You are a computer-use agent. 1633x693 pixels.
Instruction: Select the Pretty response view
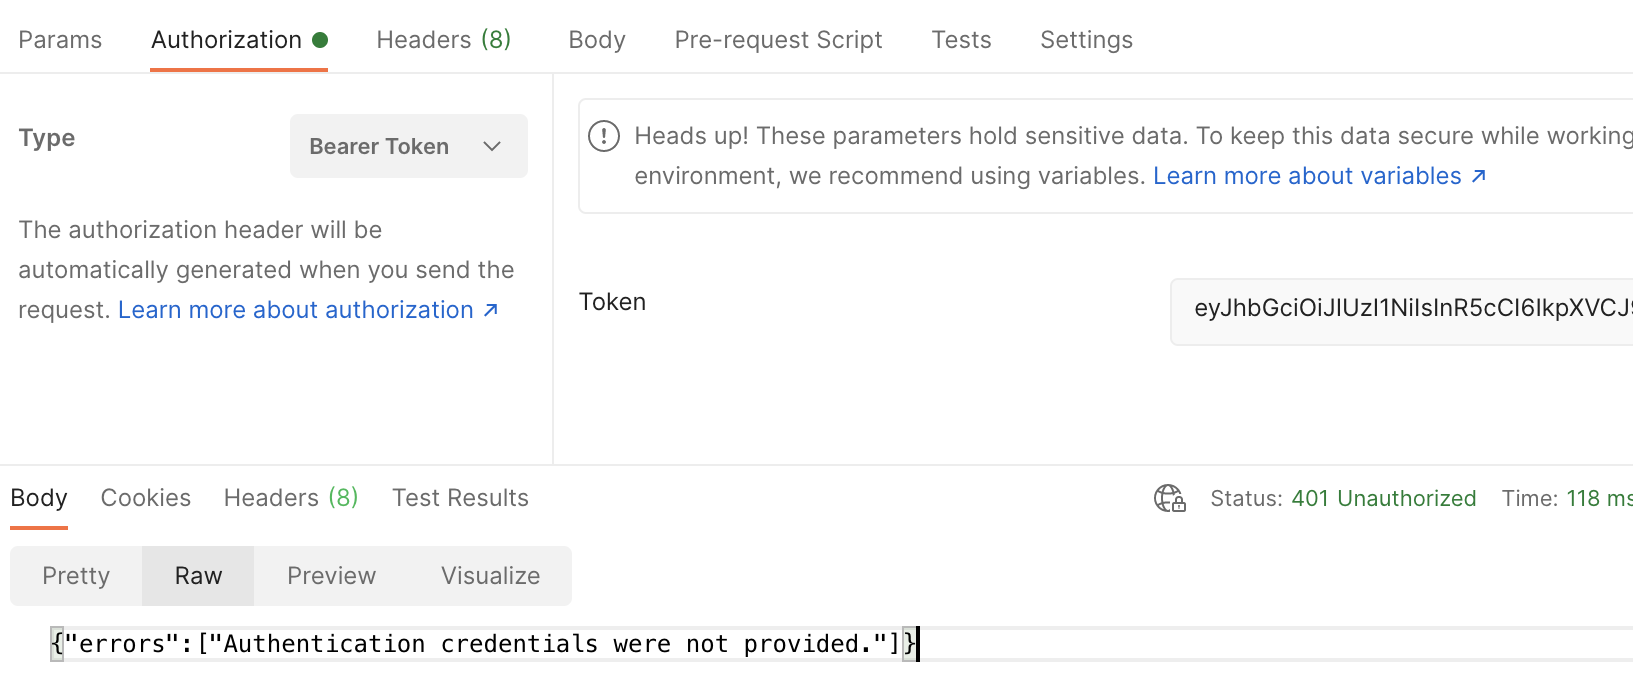point(76,576)
